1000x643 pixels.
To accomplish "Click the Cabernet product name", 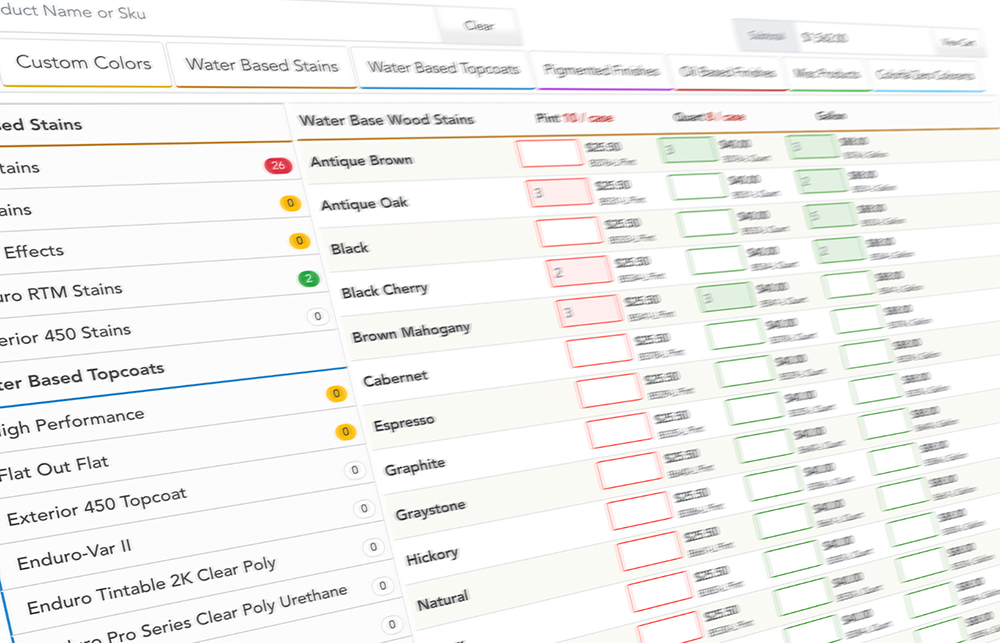I will (395, 378).
